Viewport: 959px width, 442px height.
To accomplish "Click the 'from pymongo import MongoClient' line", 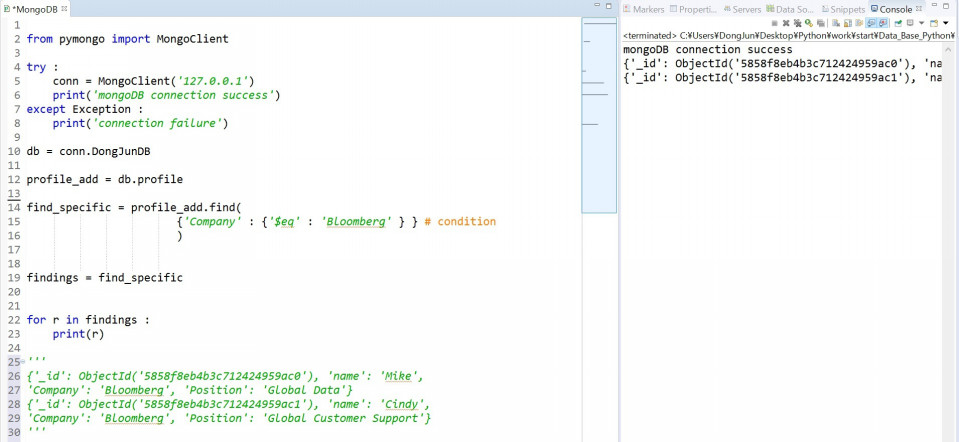I will (128, 39).
